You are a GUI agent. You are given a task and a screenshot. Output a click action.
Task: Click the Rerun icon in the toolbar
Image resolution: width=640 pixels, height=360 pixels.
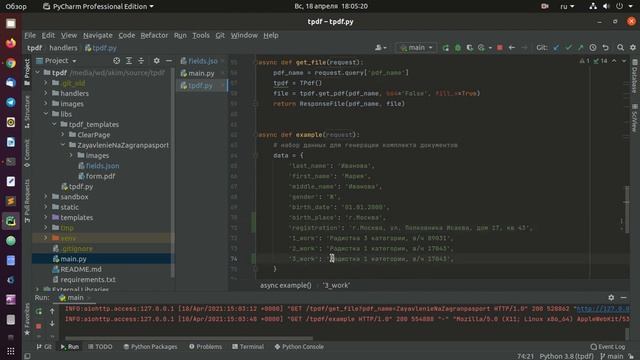click(x=446, y=48)
